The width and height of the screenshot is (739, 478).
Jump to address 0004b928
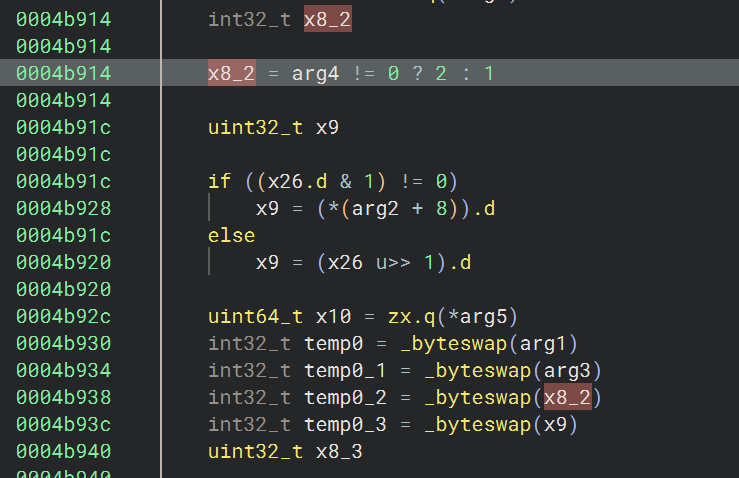64,208
